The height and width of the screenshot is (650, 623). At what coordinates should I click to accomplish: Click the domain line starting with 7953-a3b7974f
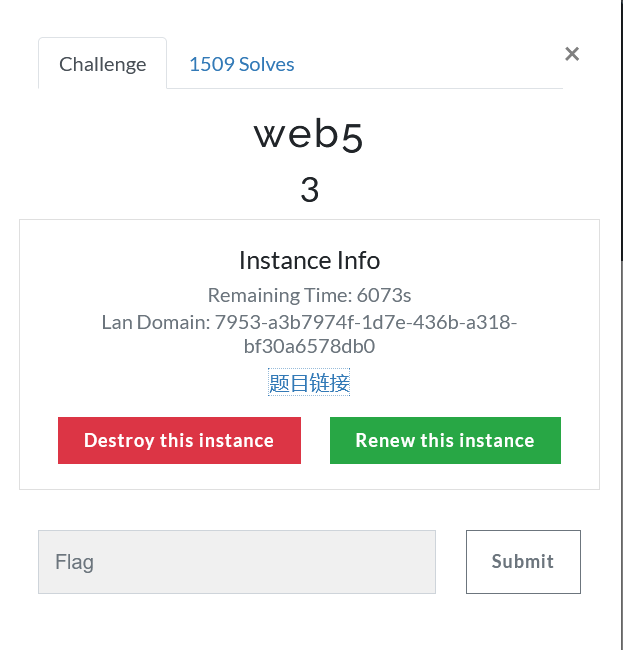click(366, 322)
